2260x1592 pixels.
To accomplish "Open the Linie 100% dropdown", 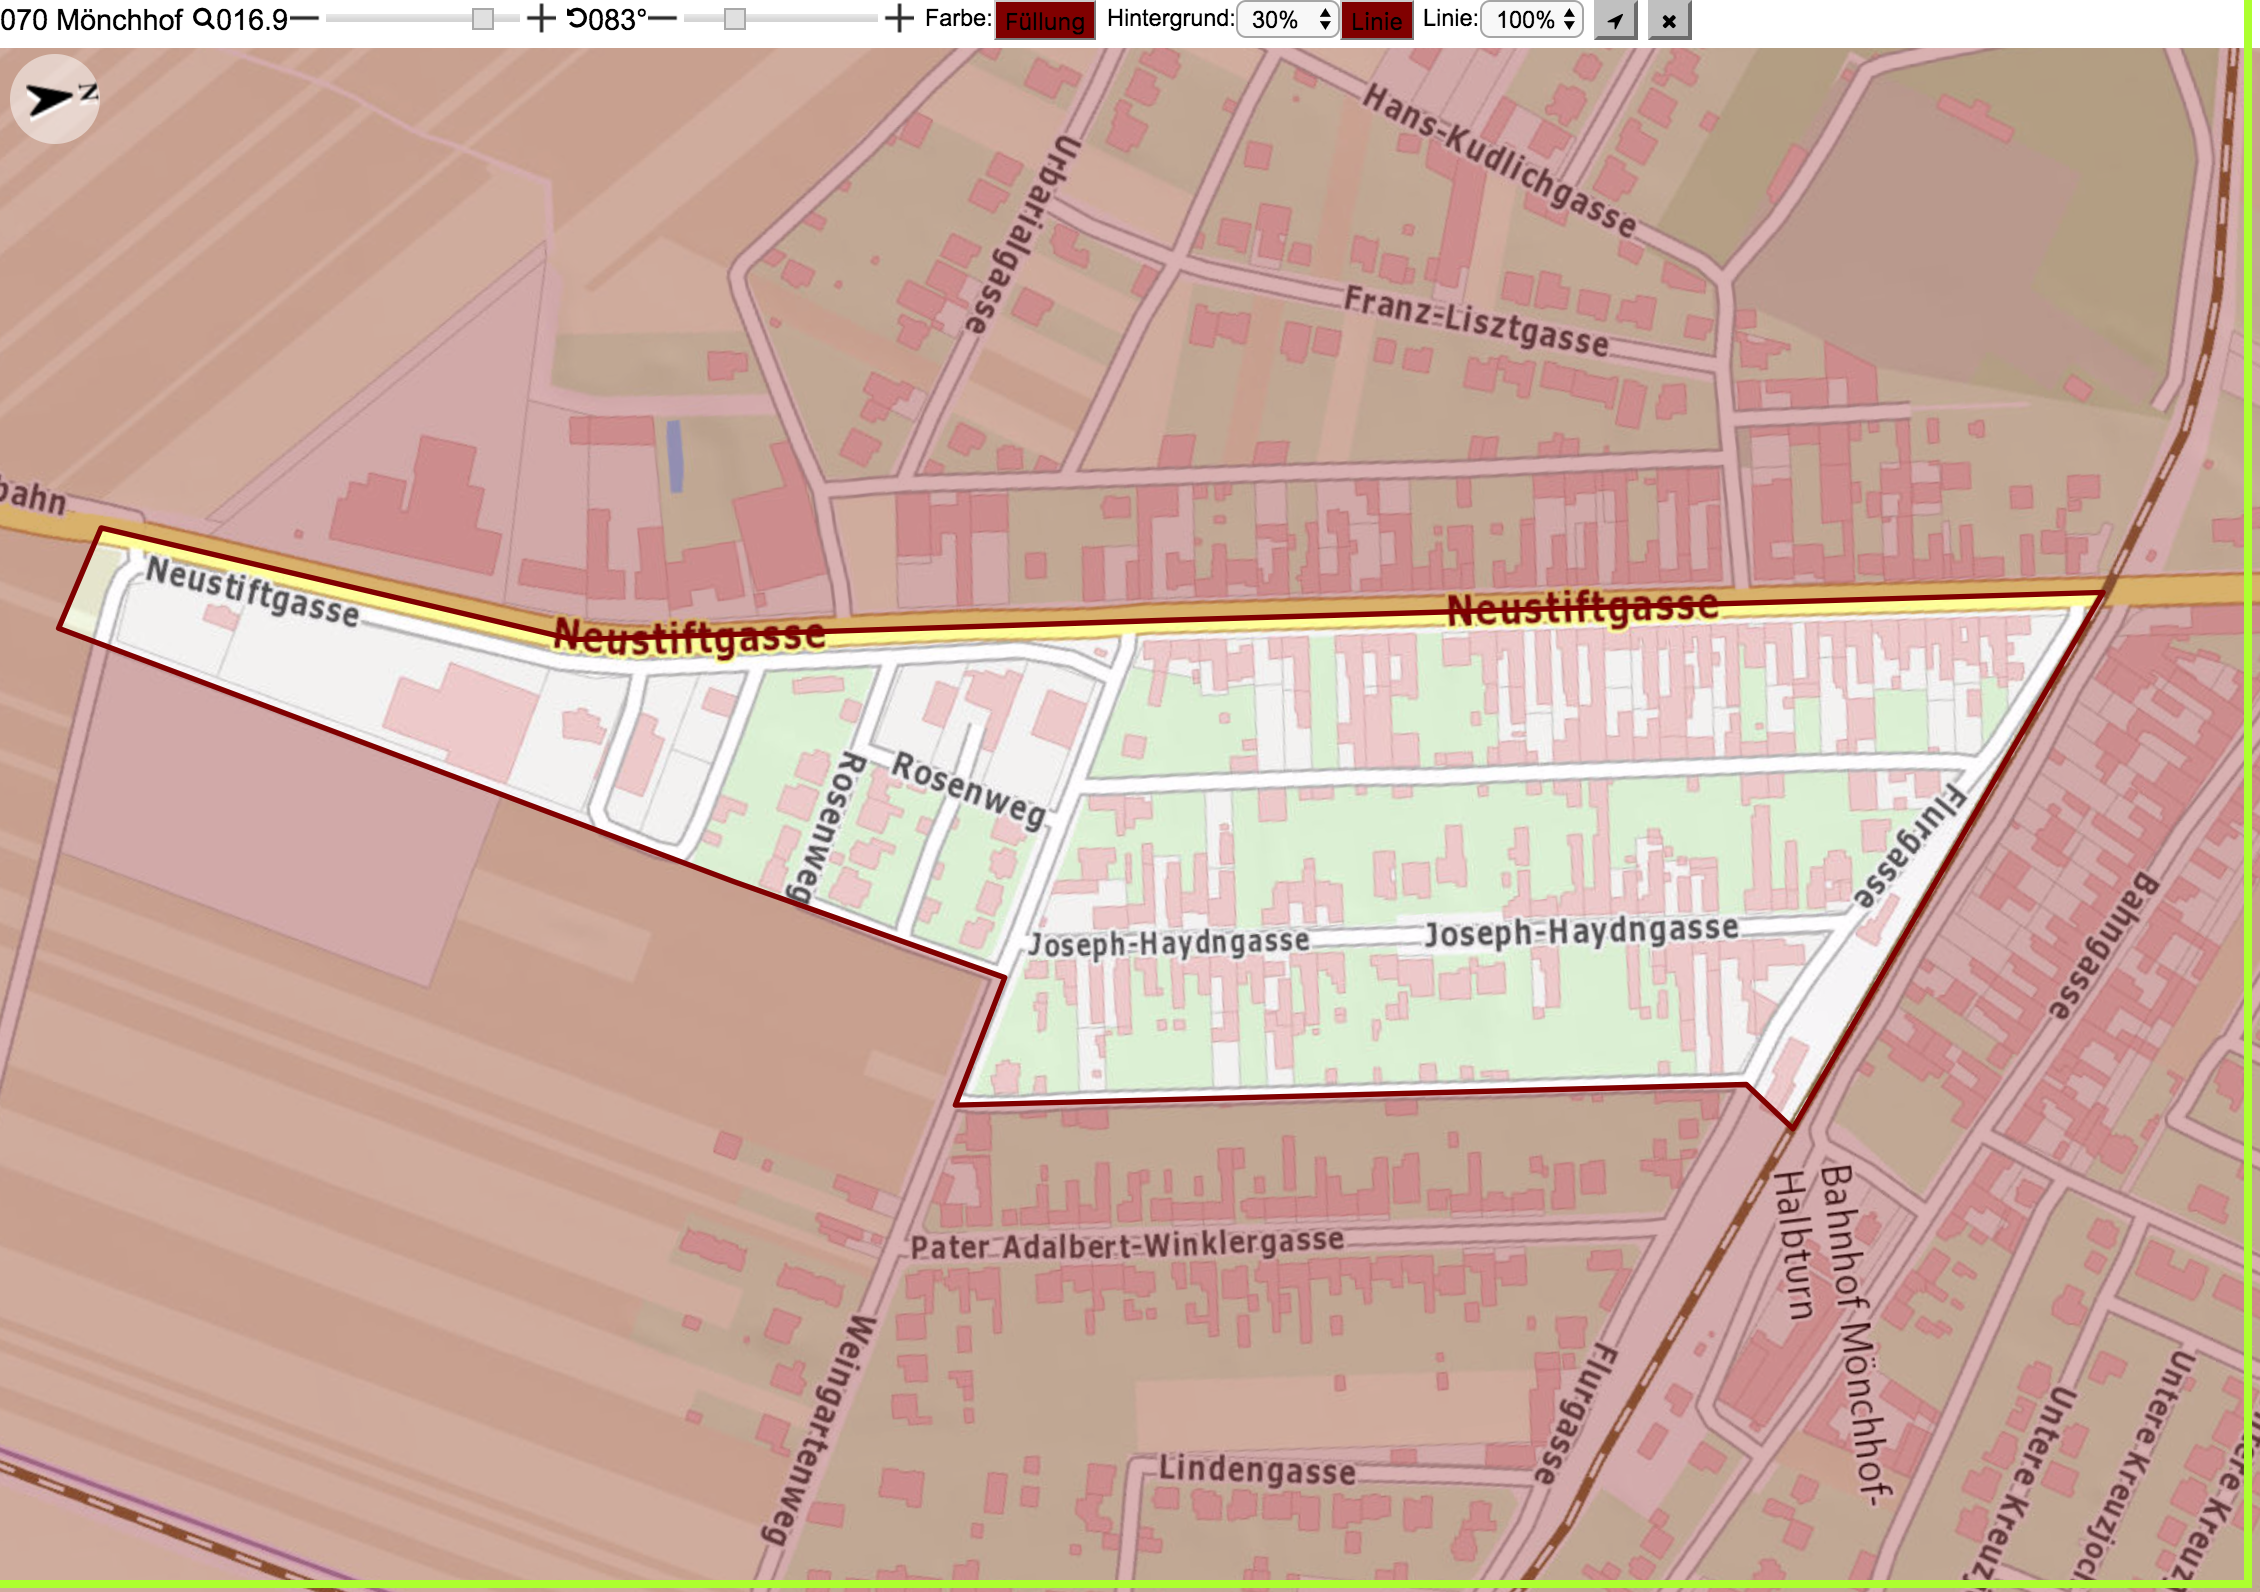I will click(1531, 20).
